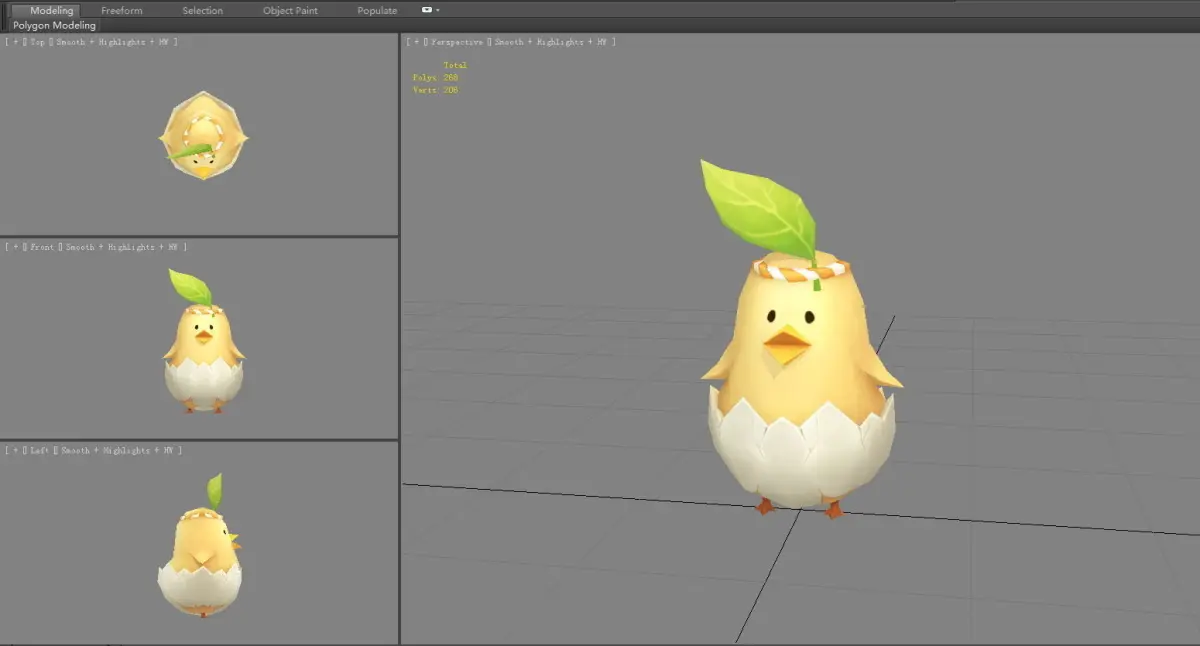1200x646 pixels.
Task: Open the Object Paint tab
Action: pos(291,10)
